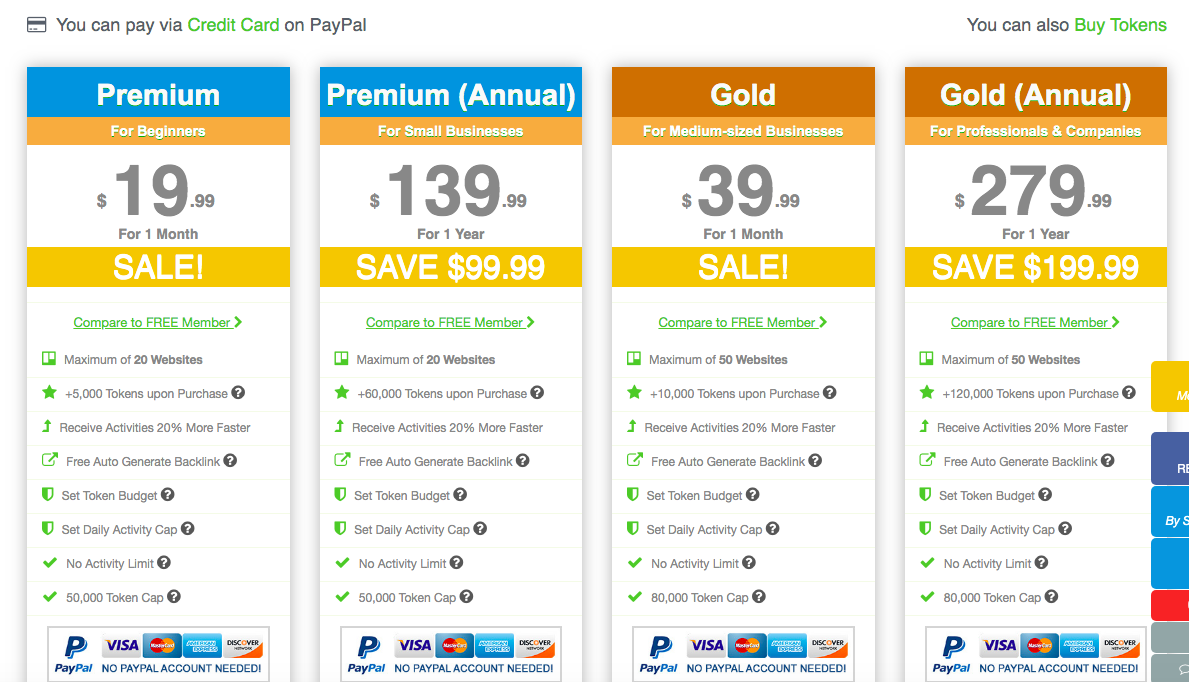Screen dimensions: 1189x682
Task: Show info for Gold (Annual) Set Daily Activity Cap
Action: point(1065,529)
